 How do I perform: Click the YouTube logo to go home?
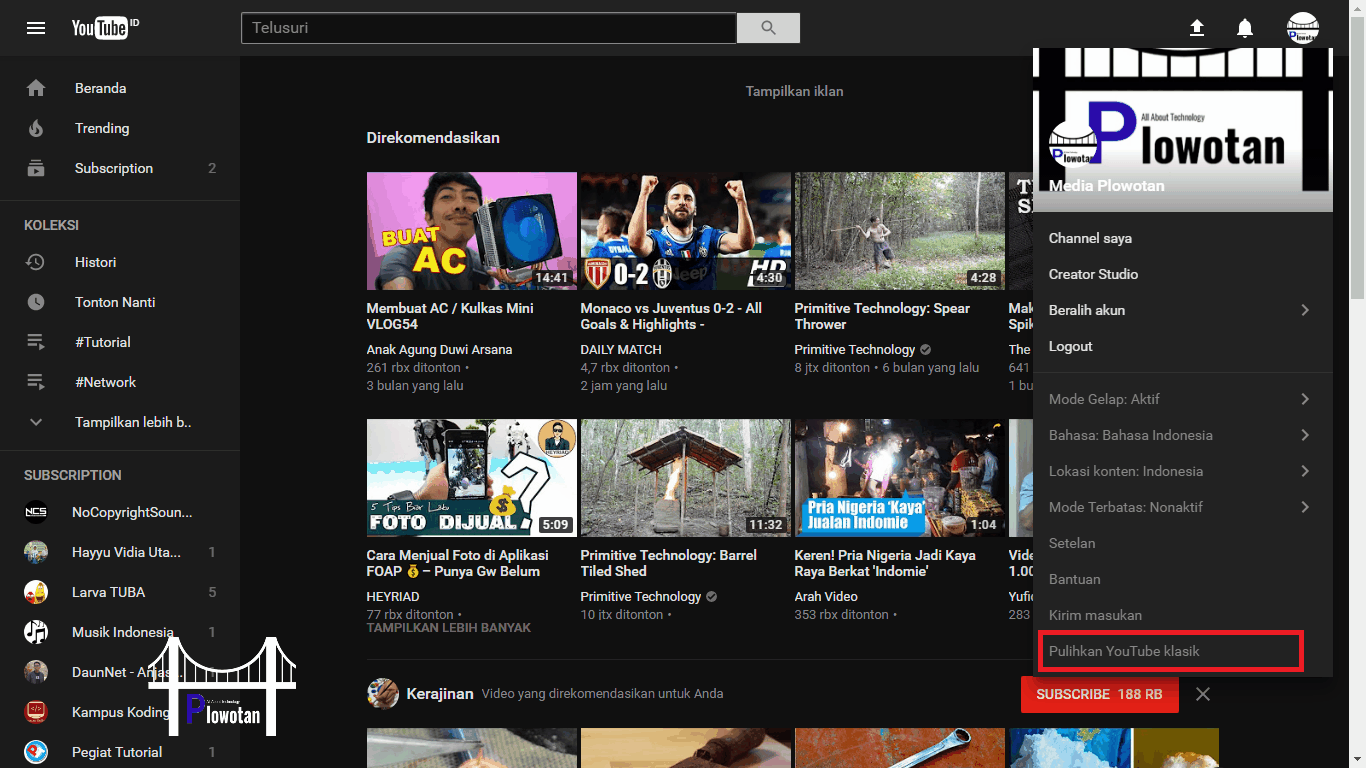(101, 27)
